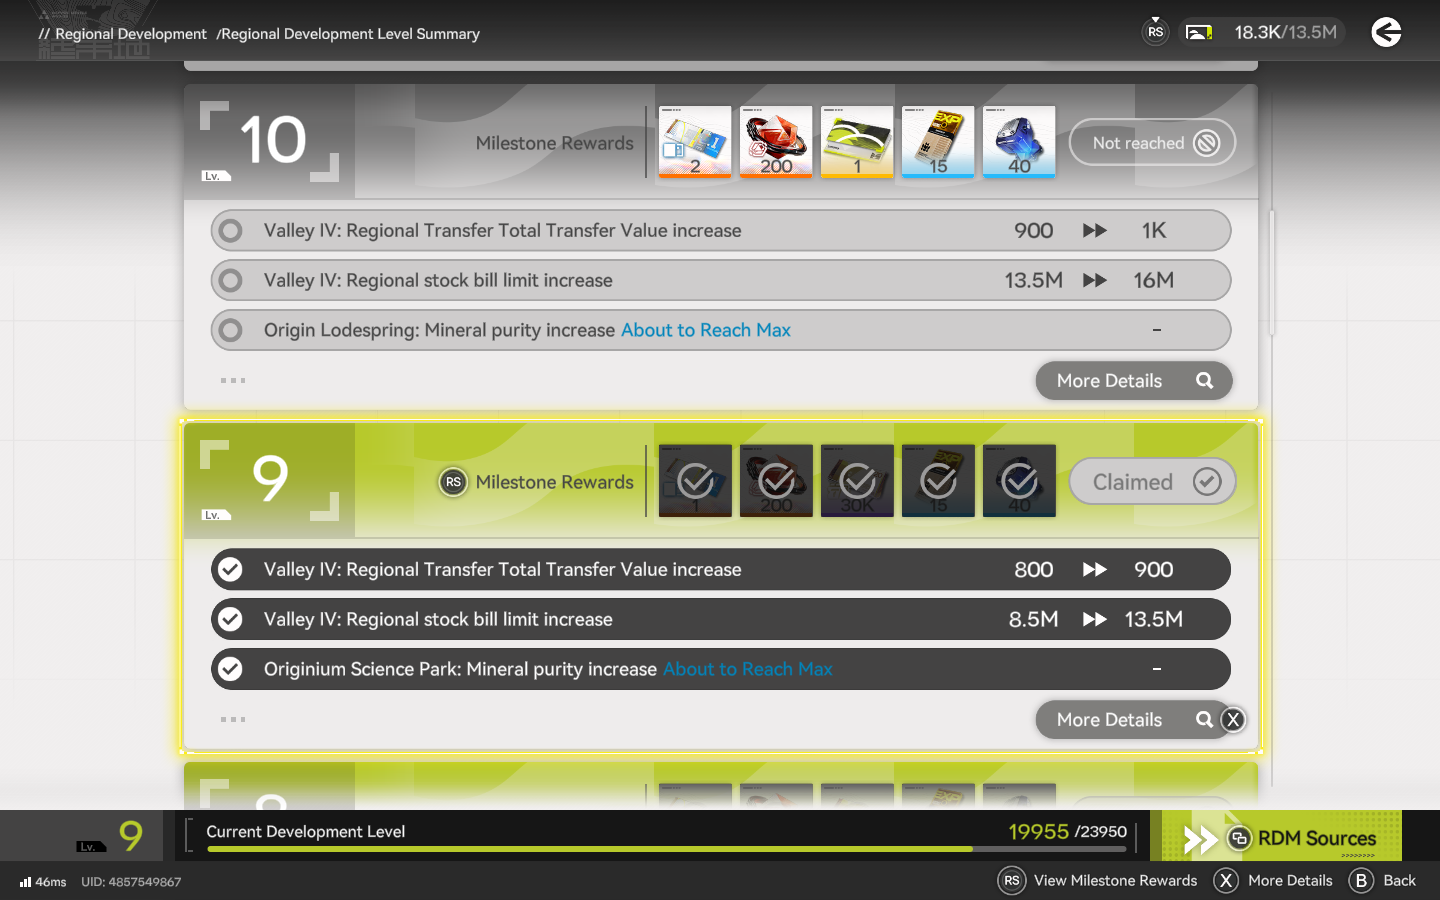Click magnifier icon in level 10 More Details

(1205, 381)
